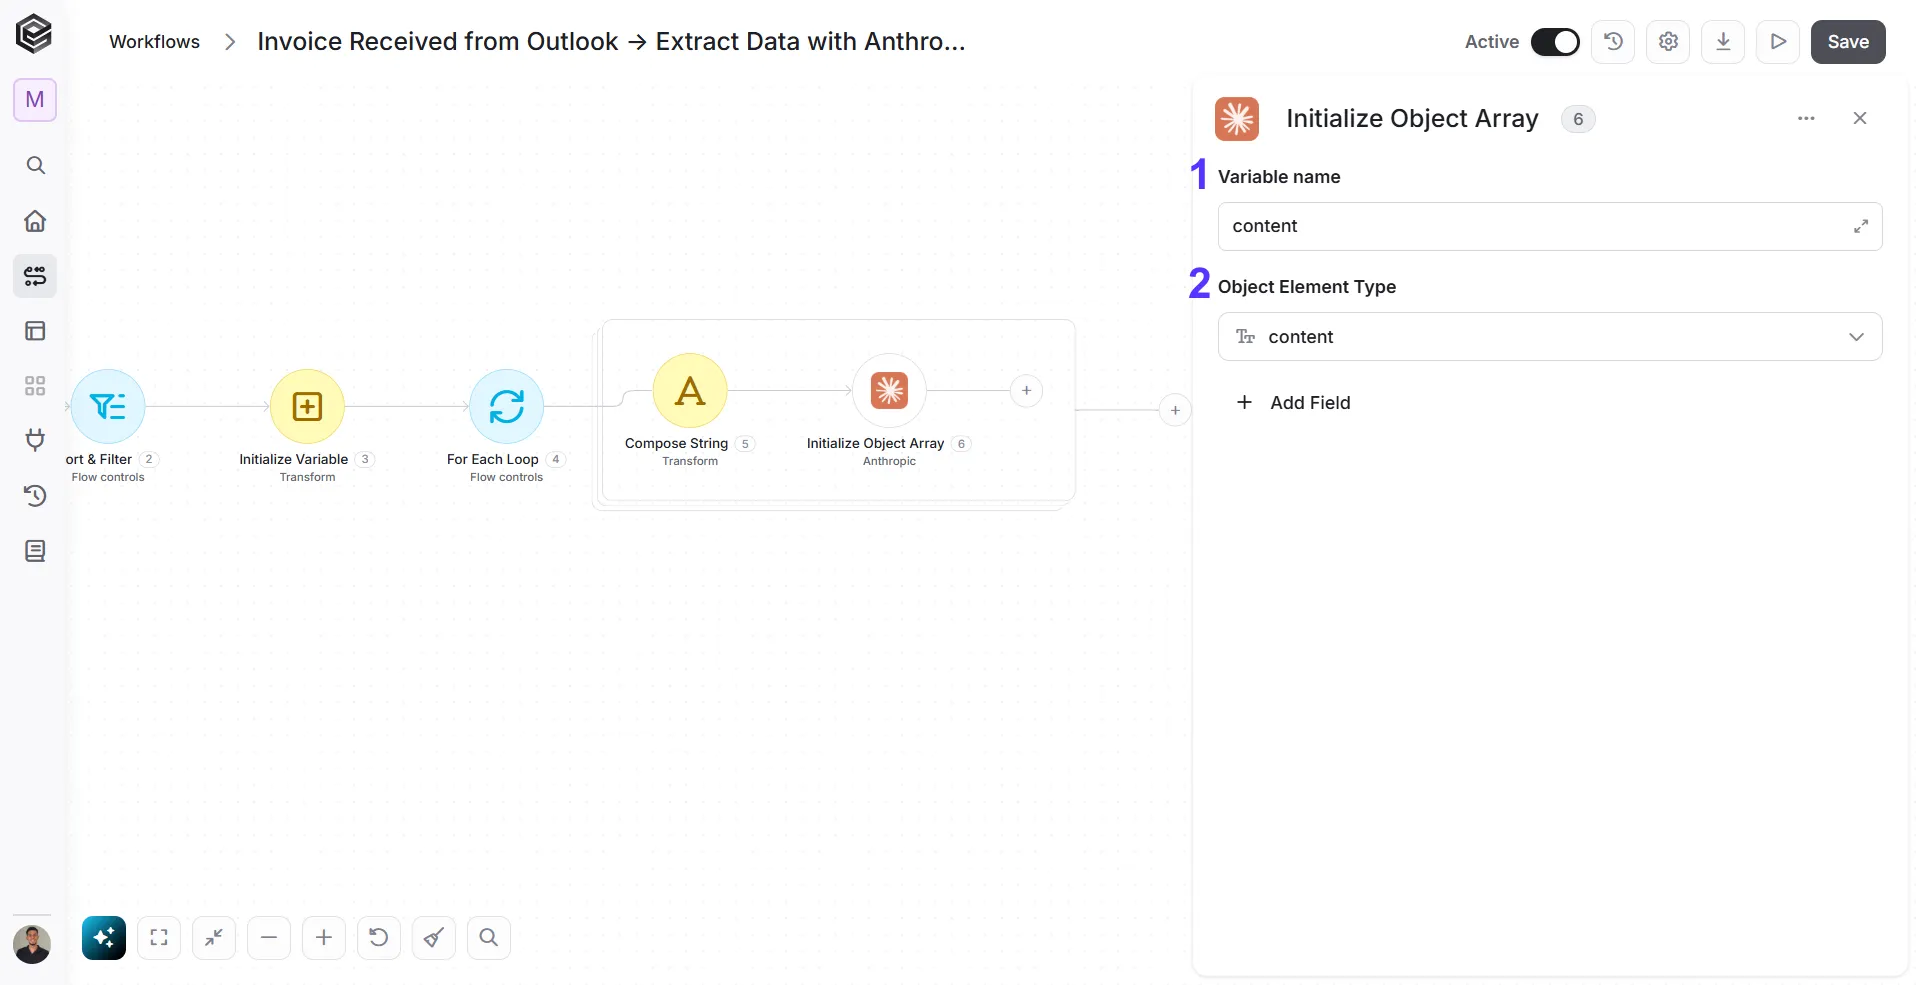Click fit-to-screen icon in canvas toolbar
Image resolution: width=1916 pixels, height=985 pixels.
point(159,938)
